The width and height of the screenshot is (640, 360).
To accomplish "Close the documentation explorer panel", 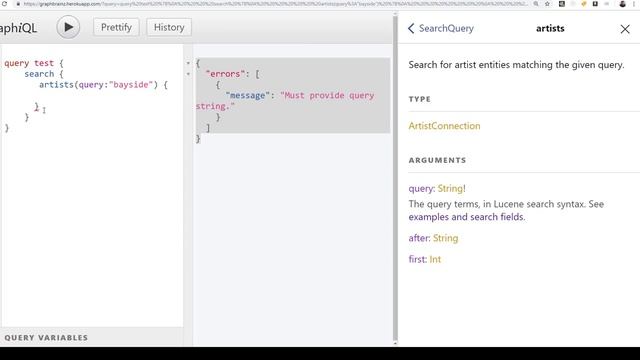I will point(625,29).
